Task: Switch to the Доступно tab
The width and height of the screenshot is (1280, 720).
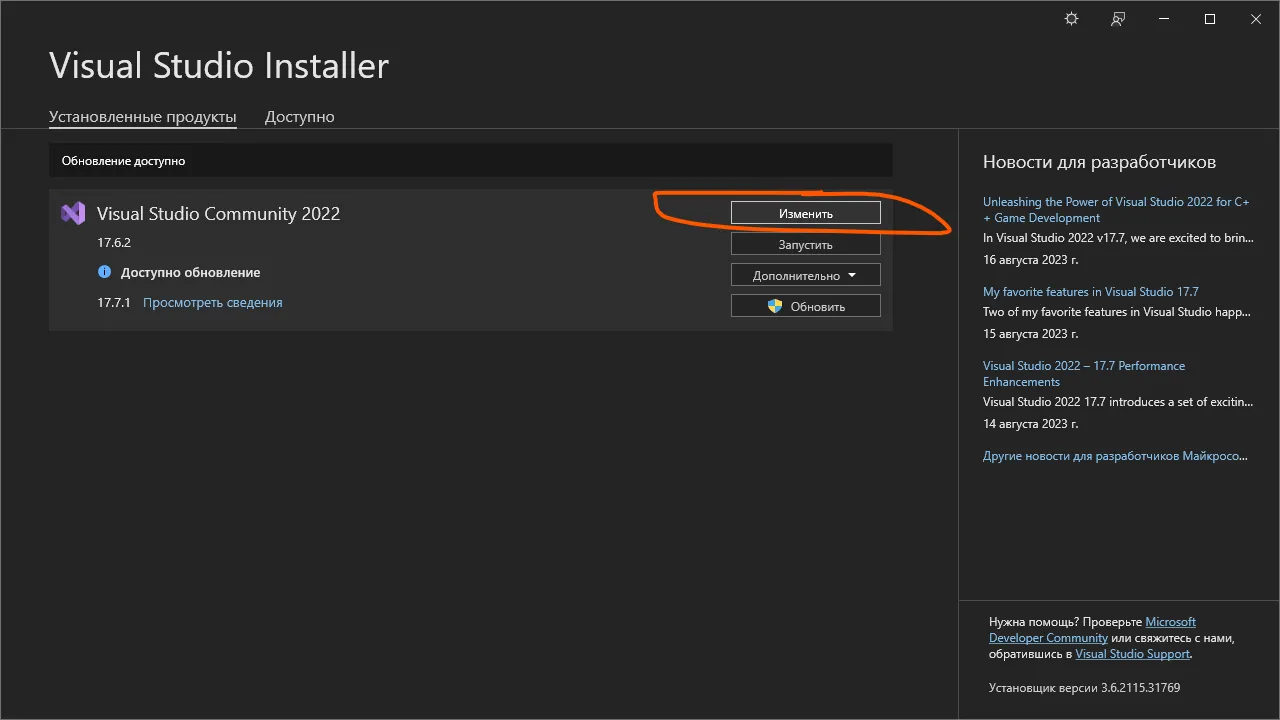Action: 299,117
